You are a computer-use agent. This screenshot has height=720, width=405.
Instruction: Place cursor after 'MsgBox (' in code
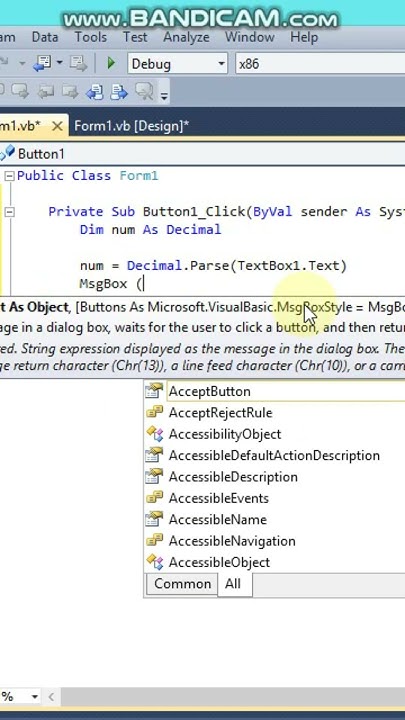pyautogui.click(x=144, y=284)
